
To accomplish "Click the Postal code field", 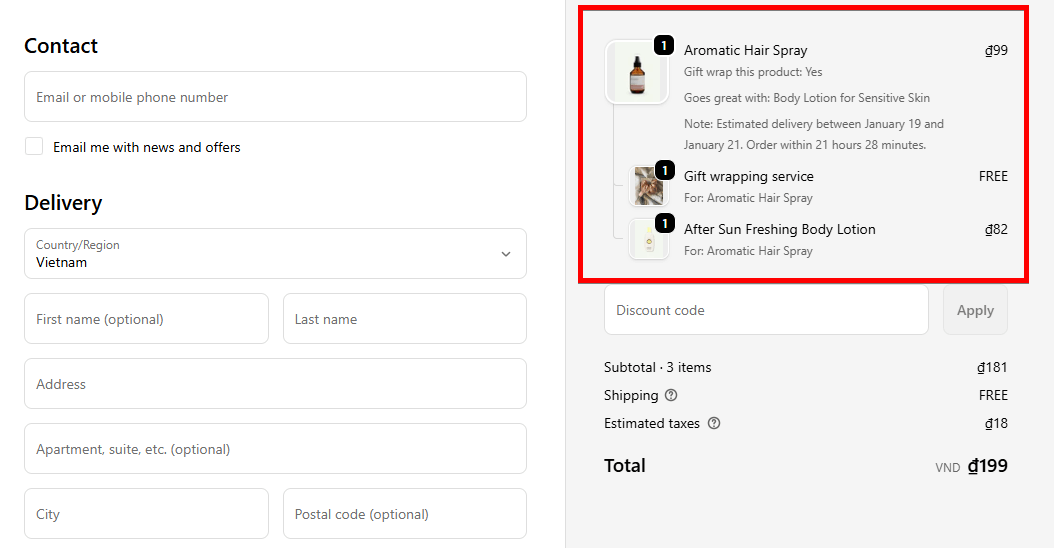I will point(404,514).
